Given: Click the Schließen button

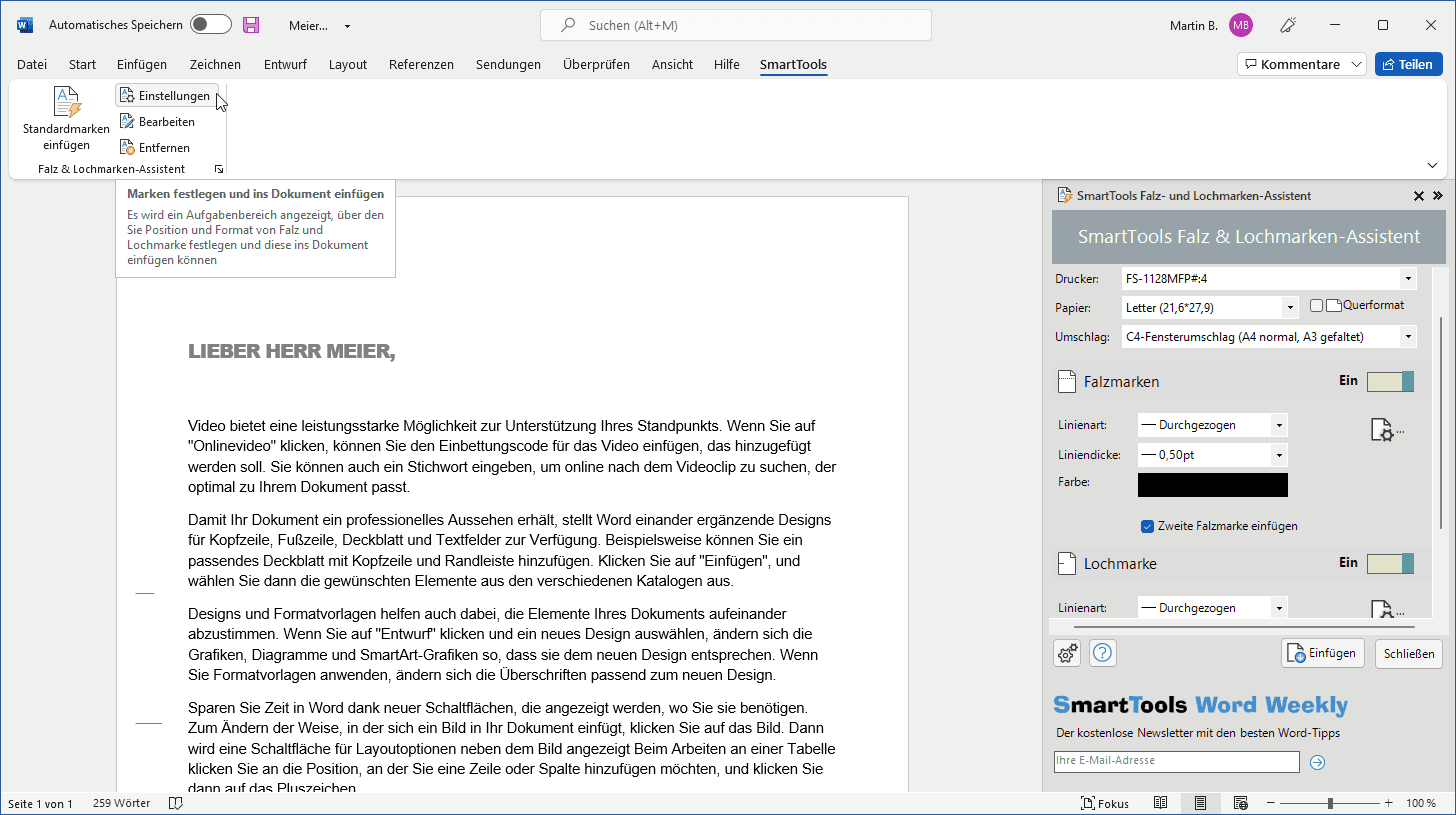Looking at the screenshot, I should click(x=1408, y=654).
